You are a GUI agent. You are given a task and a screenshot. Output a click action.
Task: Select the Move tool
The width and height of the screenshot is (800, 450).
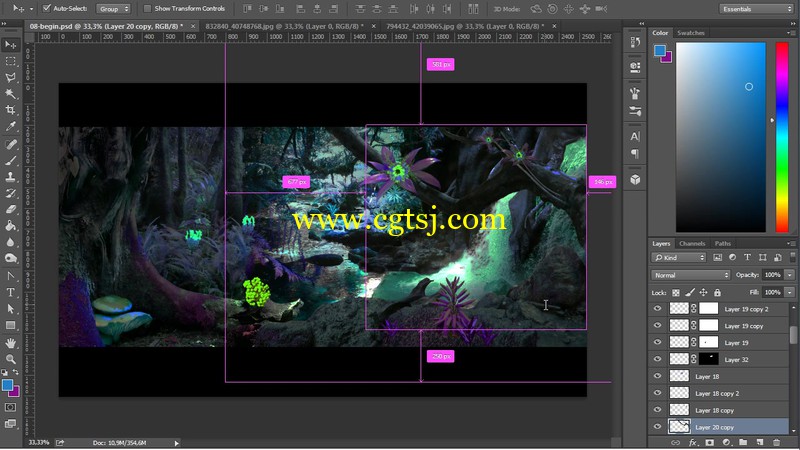click(x=10, y=45)
